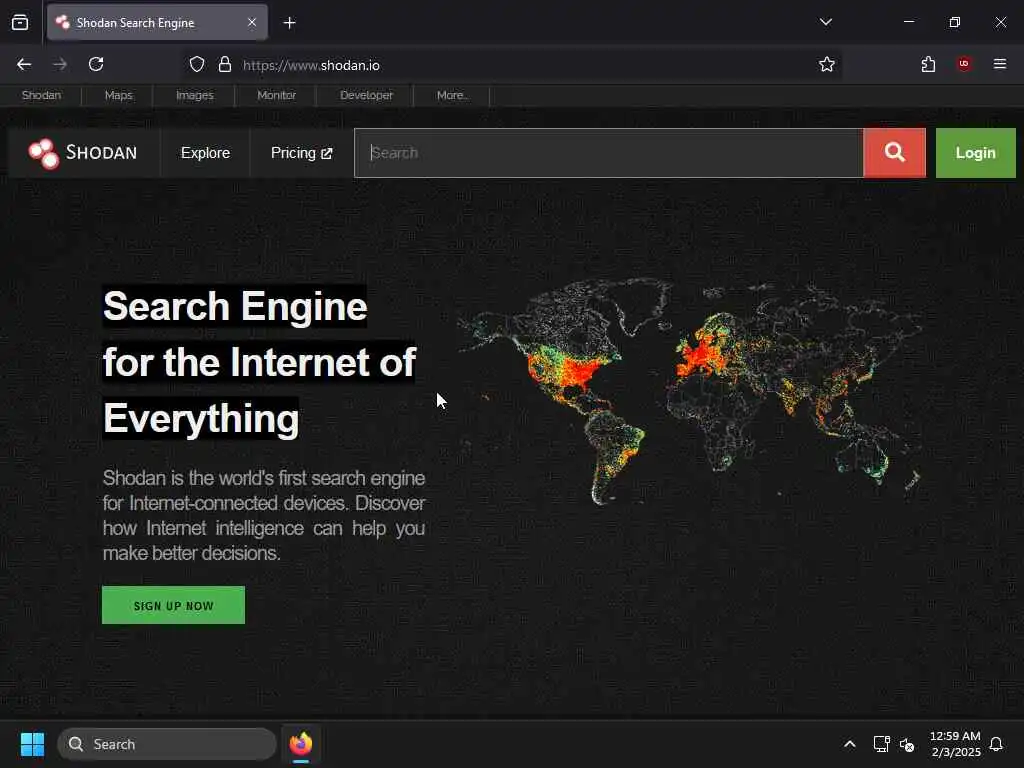Click the red search magnifier button
This screenshot has height=768, width=1024.
(894, 153)
